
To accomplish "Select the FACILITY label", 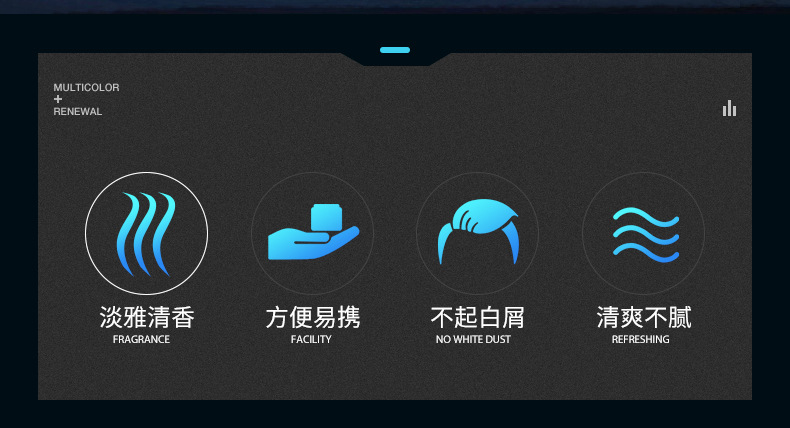I will pyautogui.click(x=311, y=339).
